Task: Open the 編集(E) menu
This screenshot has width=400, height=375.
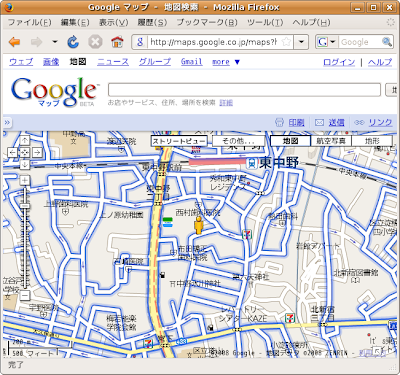Action: [x=75, y=22]
